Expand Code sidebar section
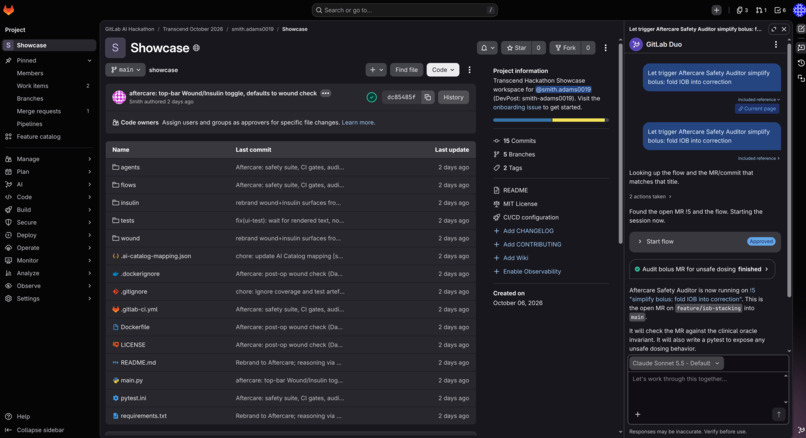806x438 pixels. pos(48,197)
